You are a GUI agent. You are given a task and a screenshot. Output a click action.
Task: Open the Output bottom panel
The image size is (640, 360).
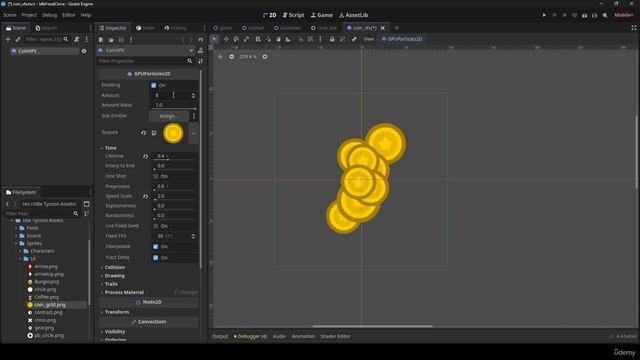point(220,336)
